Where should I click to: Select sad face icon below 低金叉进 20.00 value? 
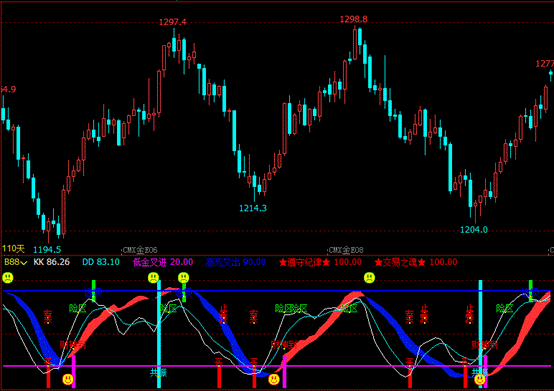(x=183, y=278)
